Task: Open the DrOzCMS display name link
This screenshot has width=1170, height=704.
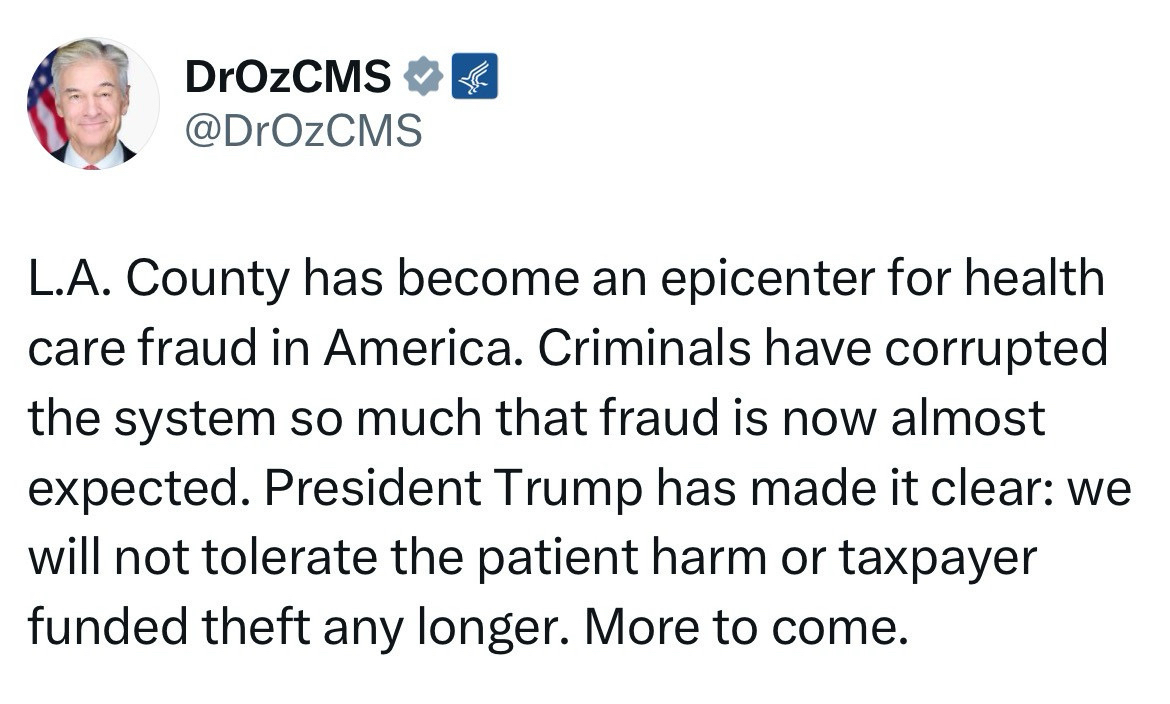Action: click(288, 78)
